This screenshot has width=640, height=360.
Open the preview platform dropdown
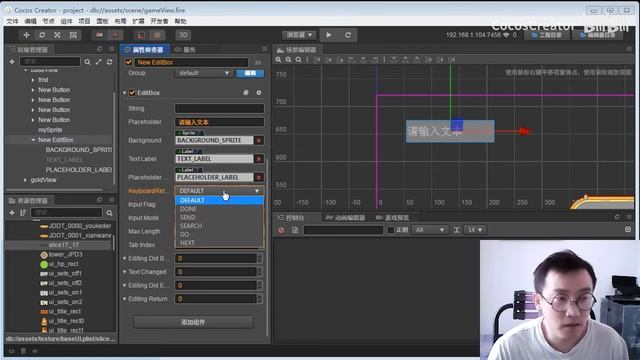tap(299, 35)
